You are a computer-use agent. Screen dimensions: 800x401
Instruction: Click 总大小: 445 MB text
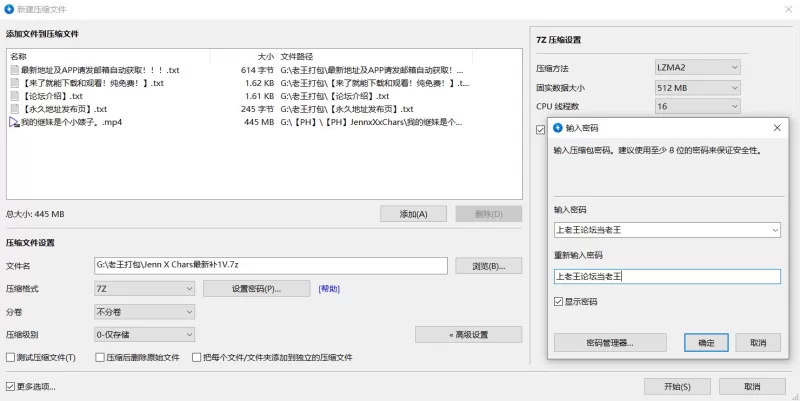pyautogui.click(x=35, y=214)
